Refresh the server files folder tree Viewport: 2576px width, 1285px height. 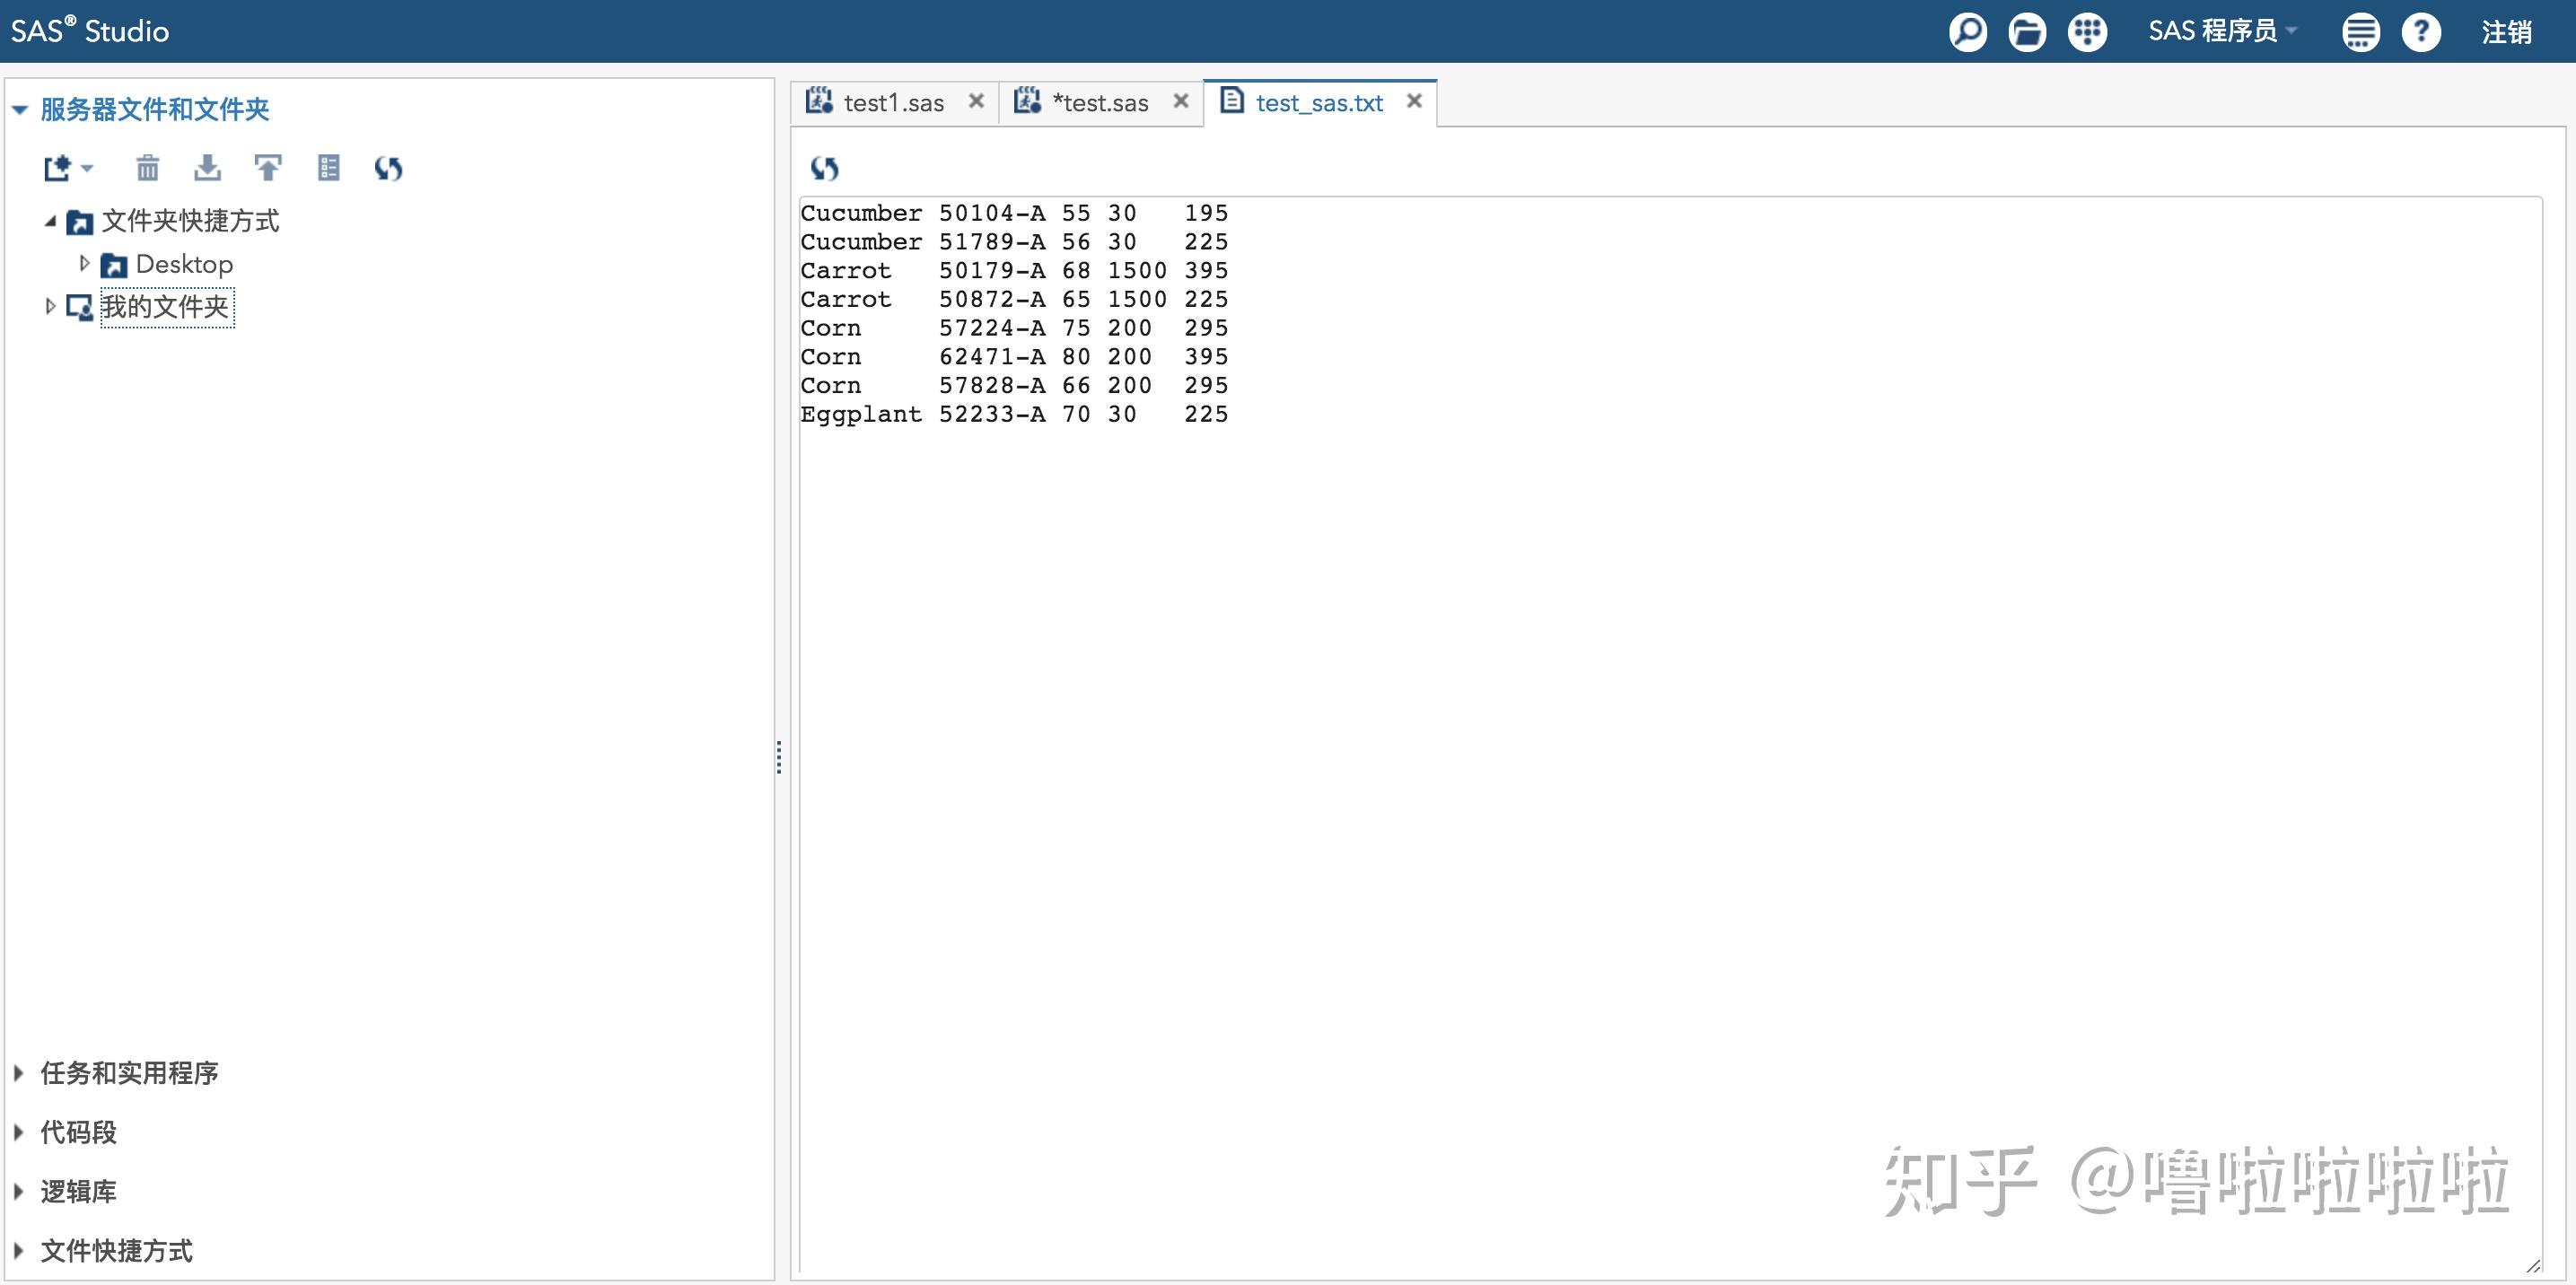388,168
